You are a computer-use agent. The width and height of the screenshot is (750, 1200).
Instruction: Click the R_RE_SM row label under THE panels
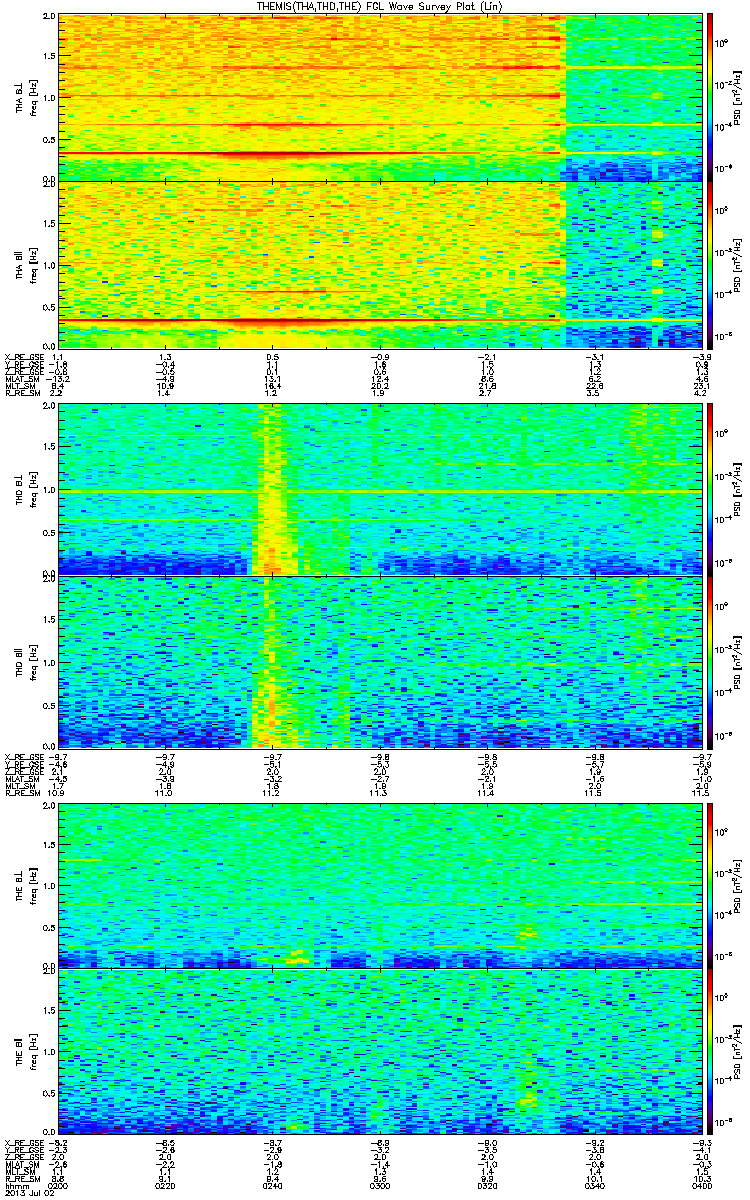coord(22,1178)
